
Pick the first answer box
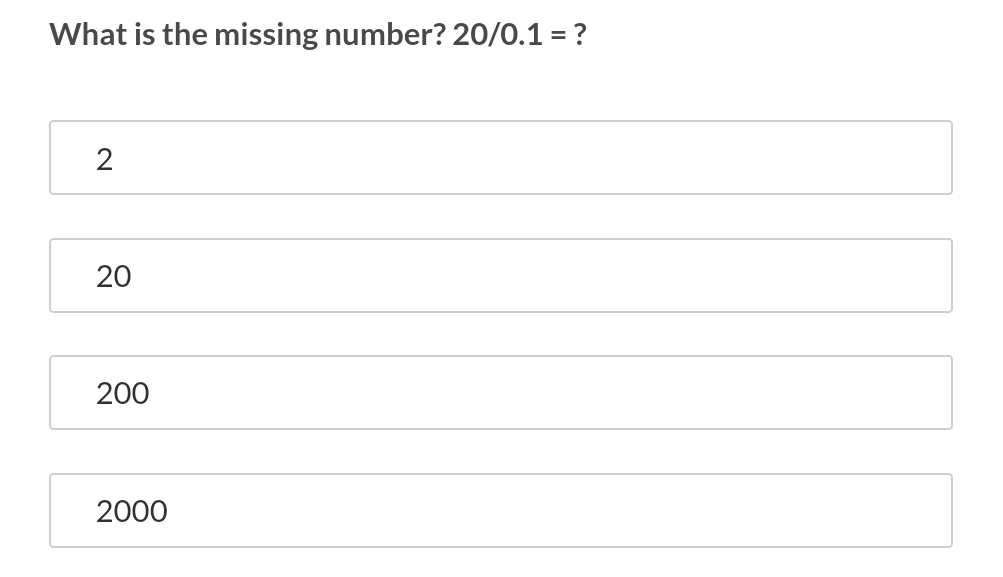click(500, 158)
